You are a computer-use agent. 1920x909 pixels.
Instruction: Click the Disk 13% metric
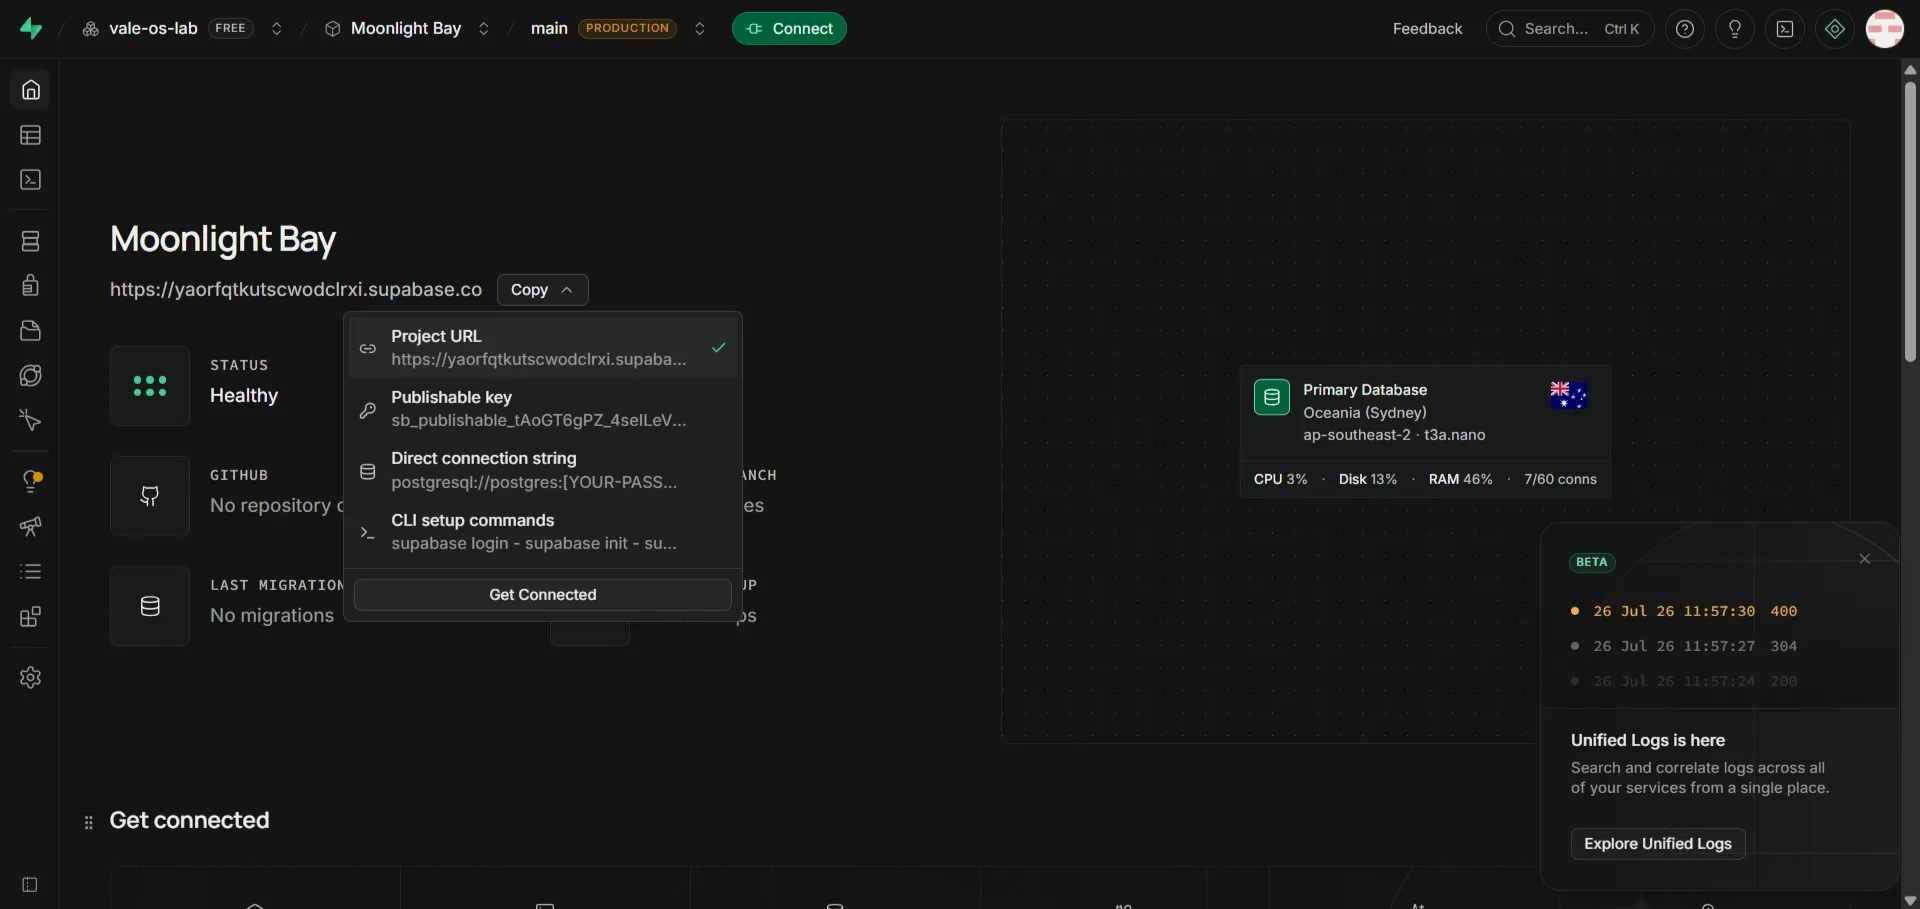coord(1368,480)
